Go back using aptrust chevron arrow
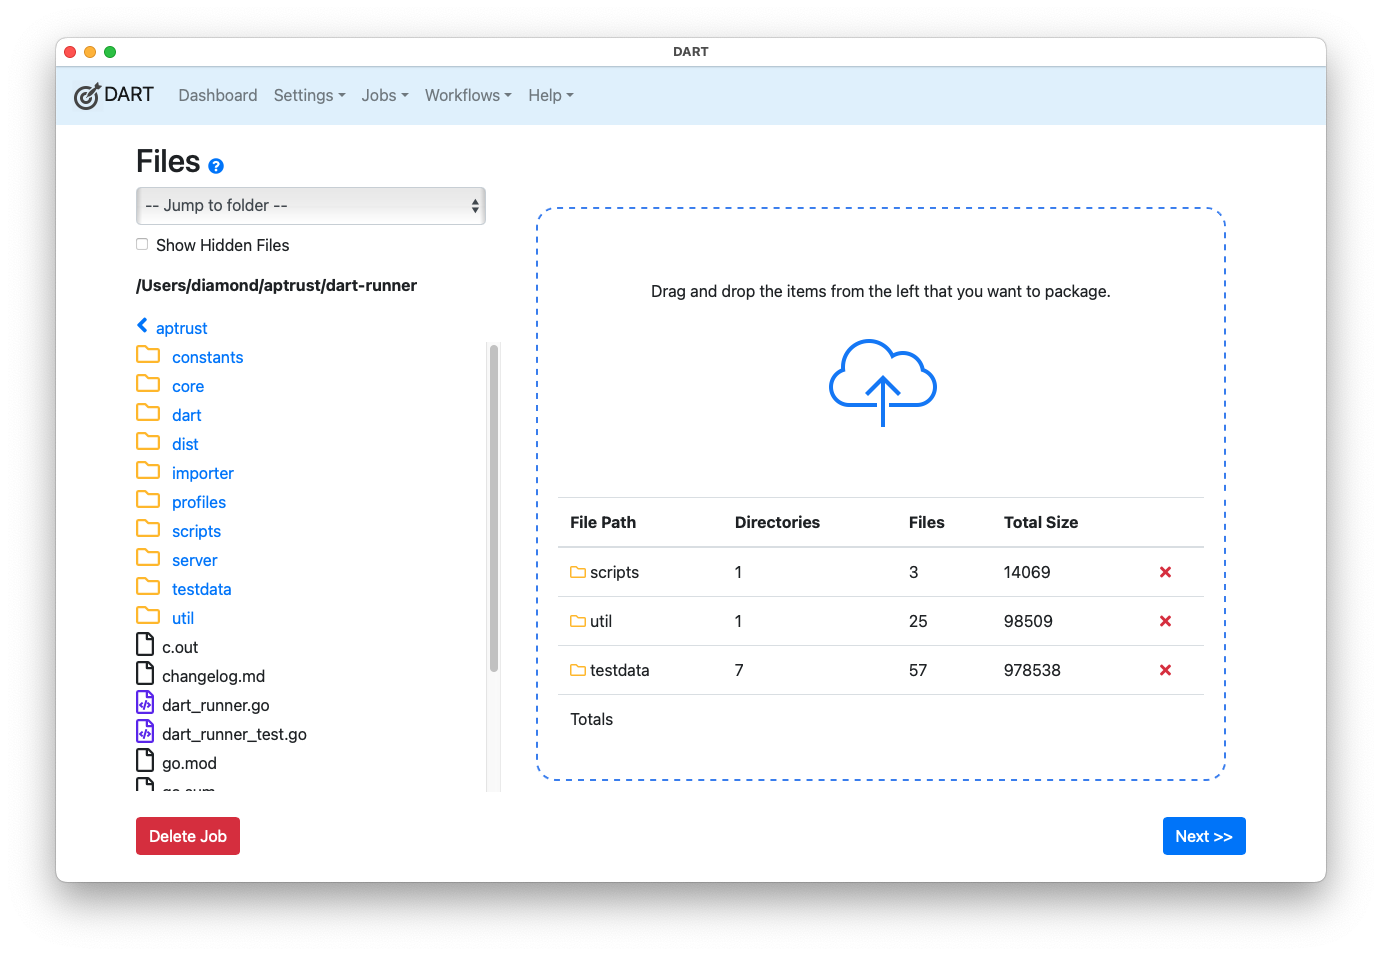The image size is (1382, 956). pos(143,326)
